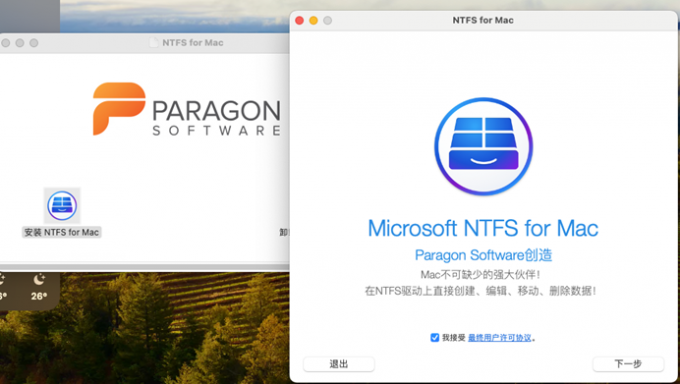Minimize the front NTFS for Mac installer window
Screen dimensions: 680x384
(314, 20)
